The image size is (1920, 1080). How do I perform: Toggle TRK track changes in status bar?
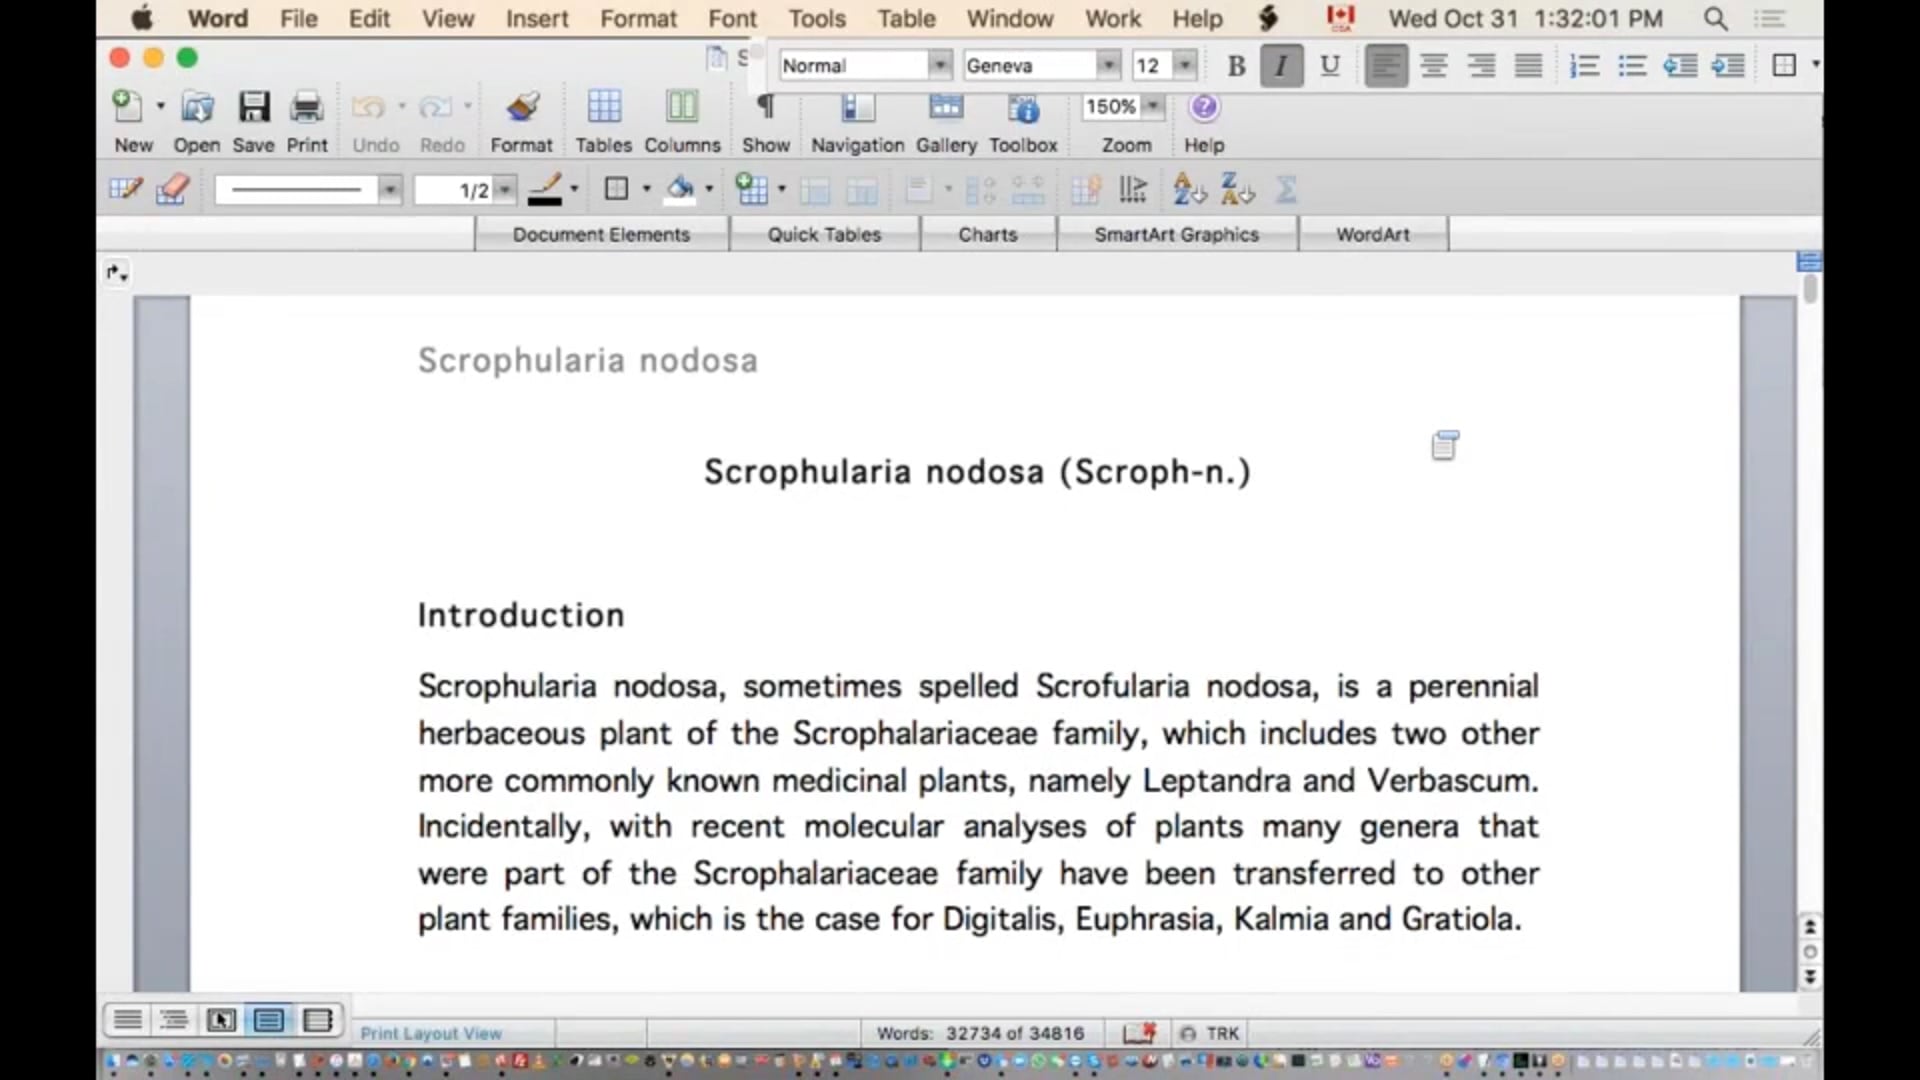click(1222, 1033)
